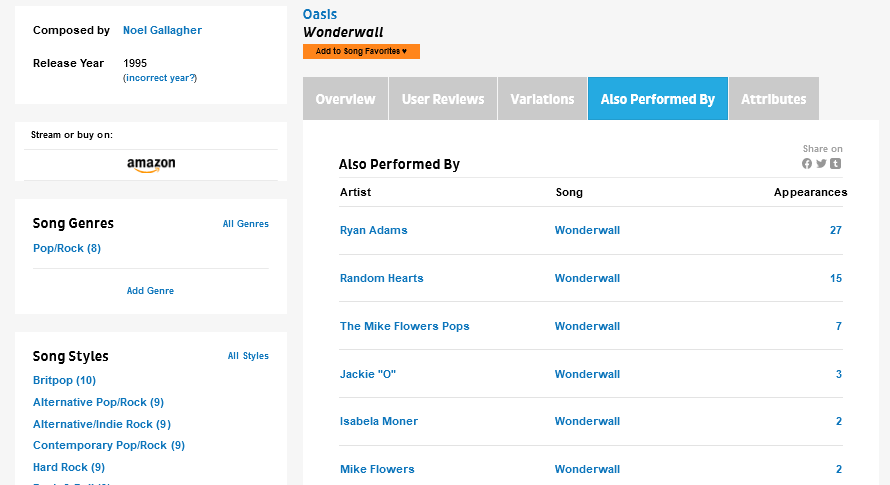Switch to the Overview tab
The width and height of the screenshot is (890, 485).
[345, 99]
